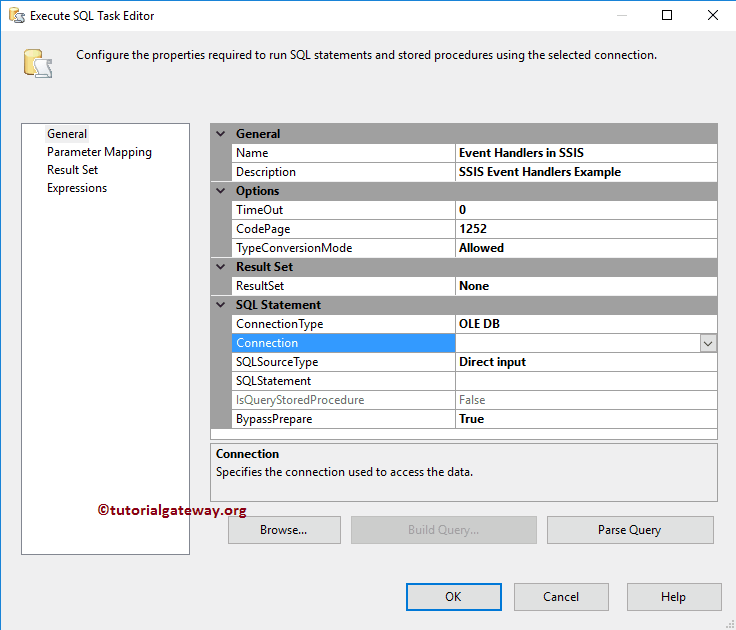This screenshot has width=736, height=630.
Task: Open Help for the task editor
Action: pos(674,597)
